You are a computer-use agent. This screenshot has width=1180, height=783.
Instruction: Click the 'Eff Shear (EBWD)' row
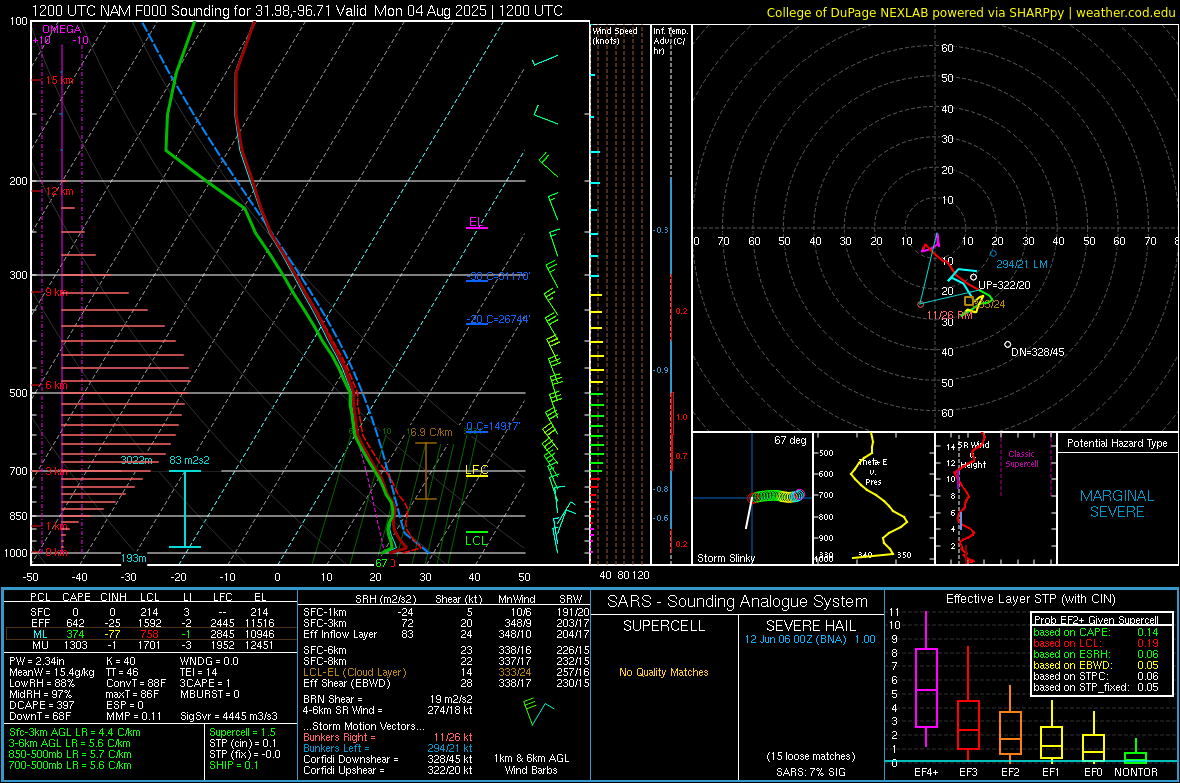446,683
